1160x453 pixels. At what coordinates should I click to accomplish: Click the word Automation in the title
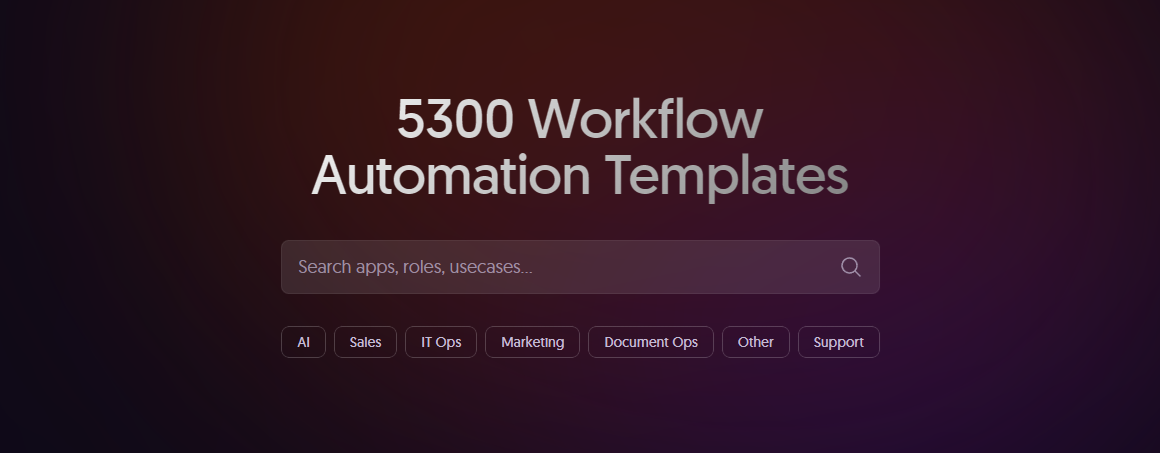pos(451,176)
